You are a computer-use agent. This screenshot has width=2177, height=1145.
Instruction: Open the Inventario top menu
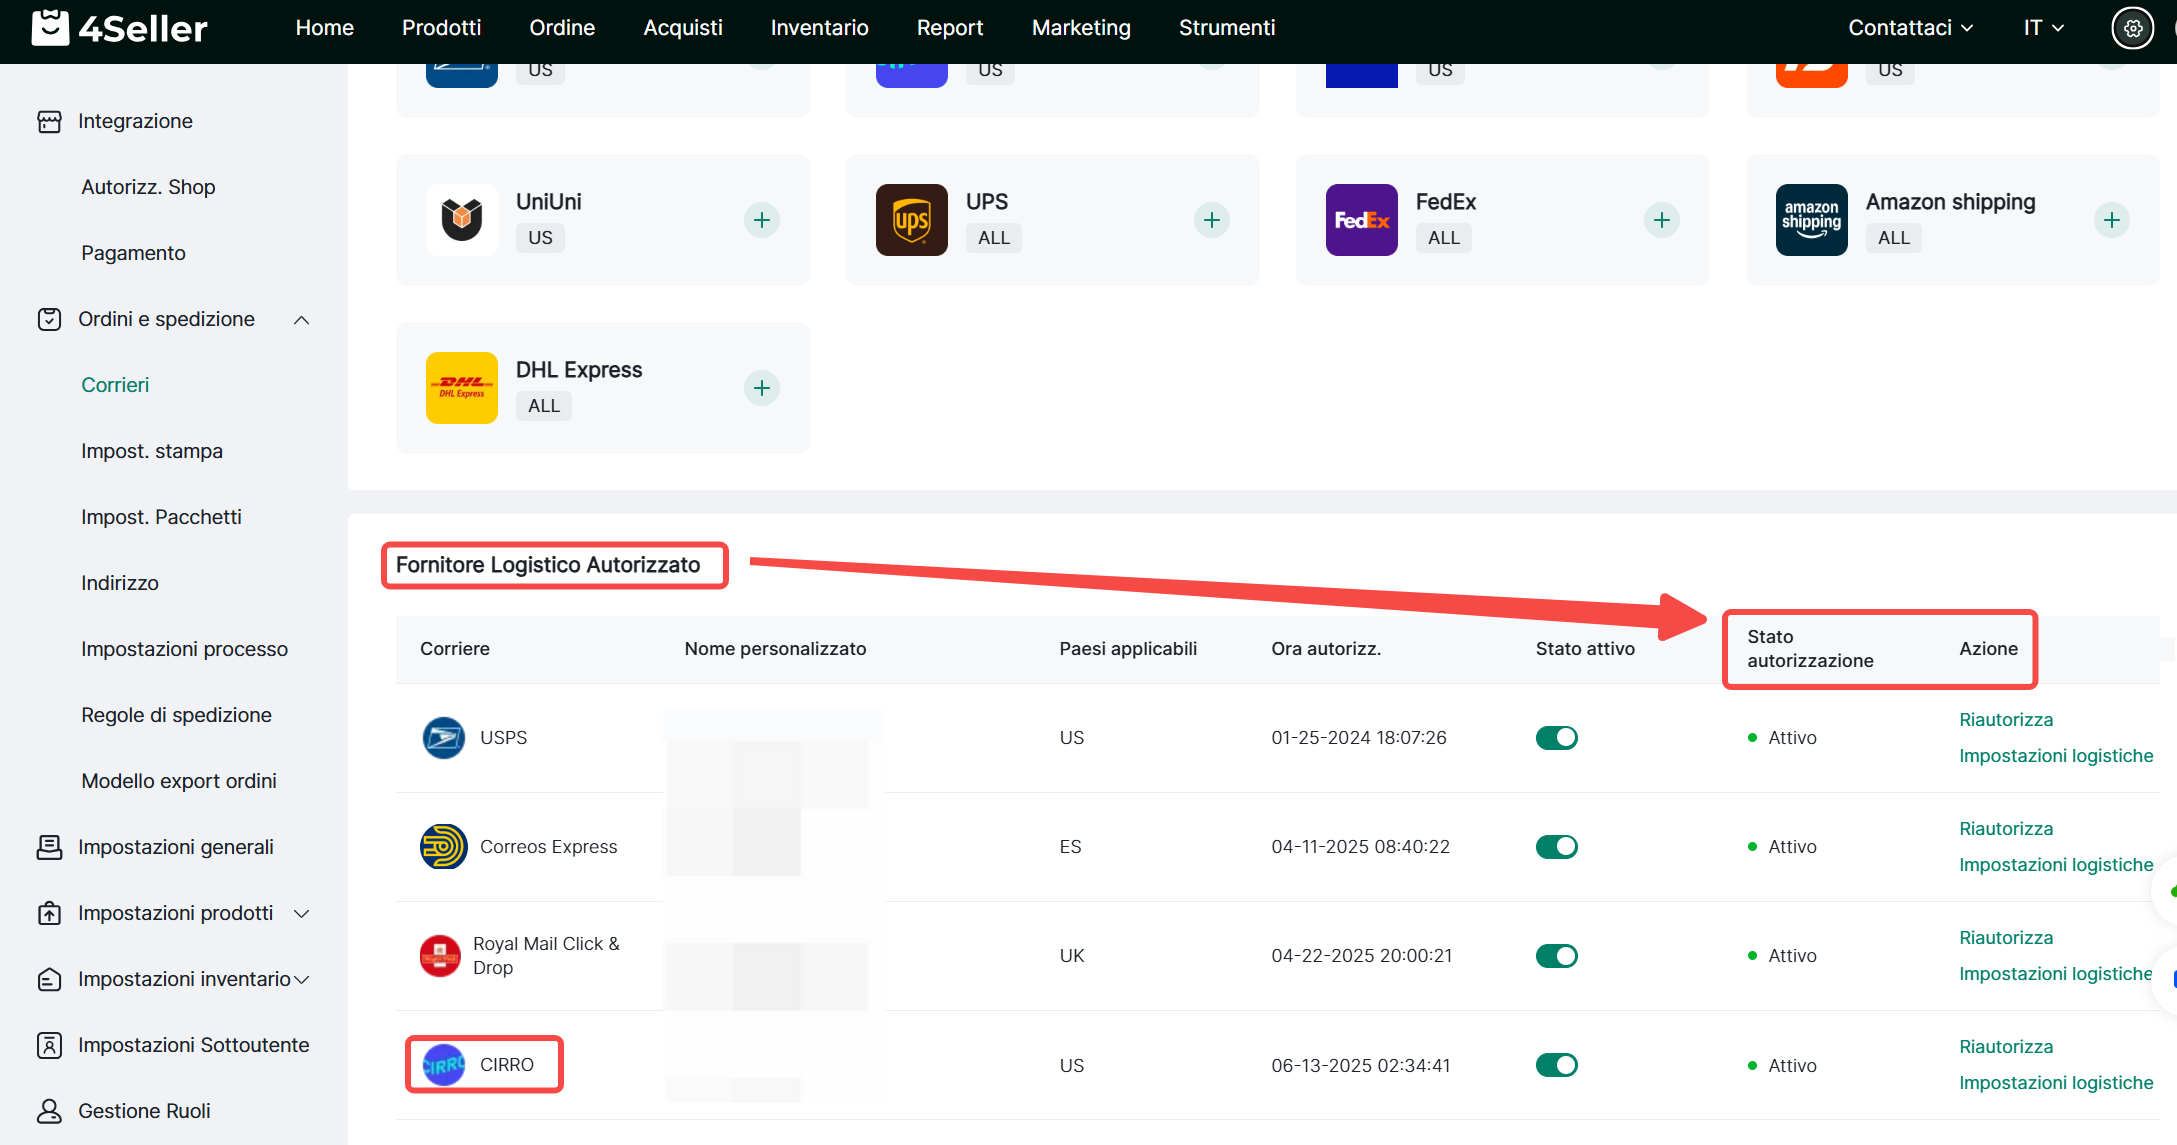[x=819, y=28]
